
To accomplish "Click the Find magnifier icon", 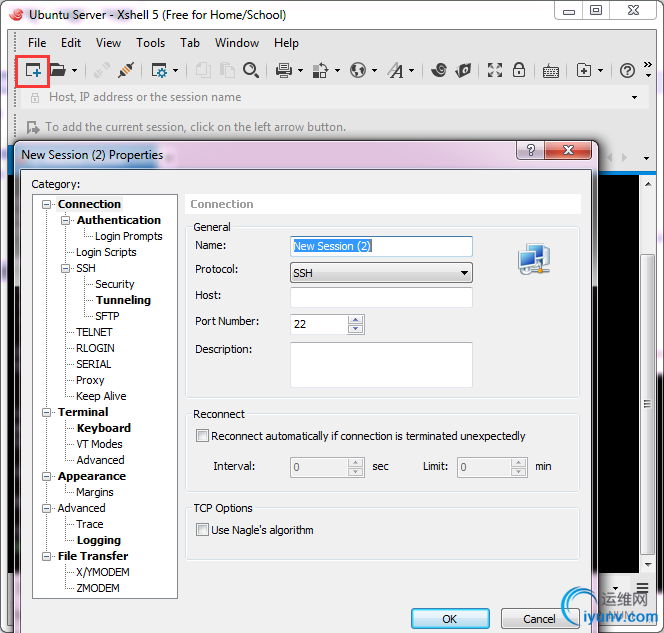I will [x=251, y=70].
